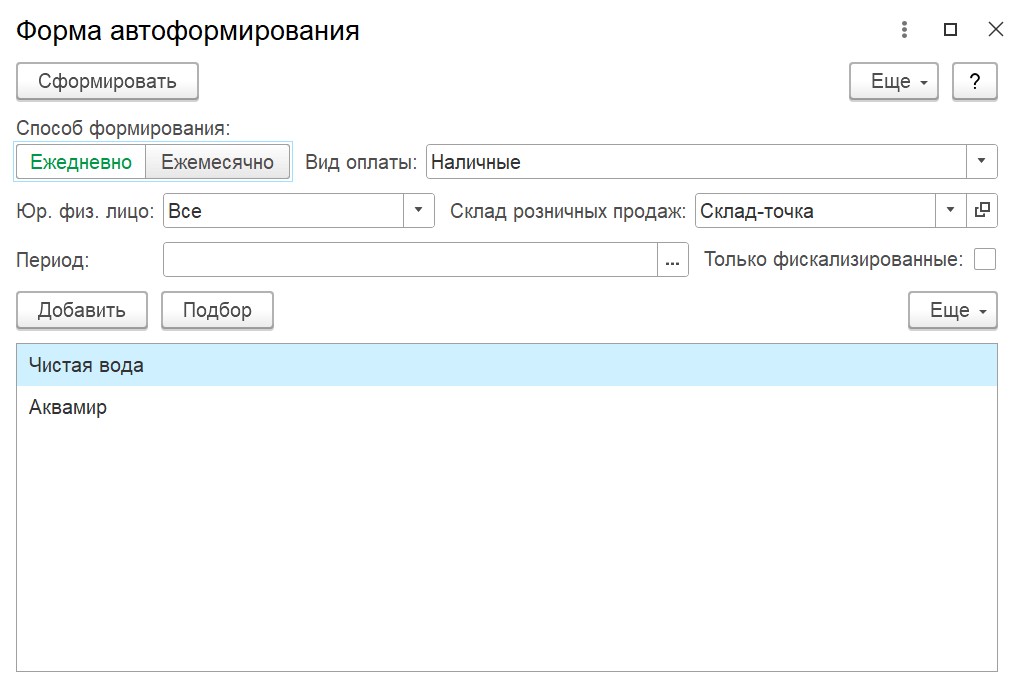This screenshot has width=1023, height=688.
Task: Enable Только фискализированные checkbox
Action: (x=985, y=259)
